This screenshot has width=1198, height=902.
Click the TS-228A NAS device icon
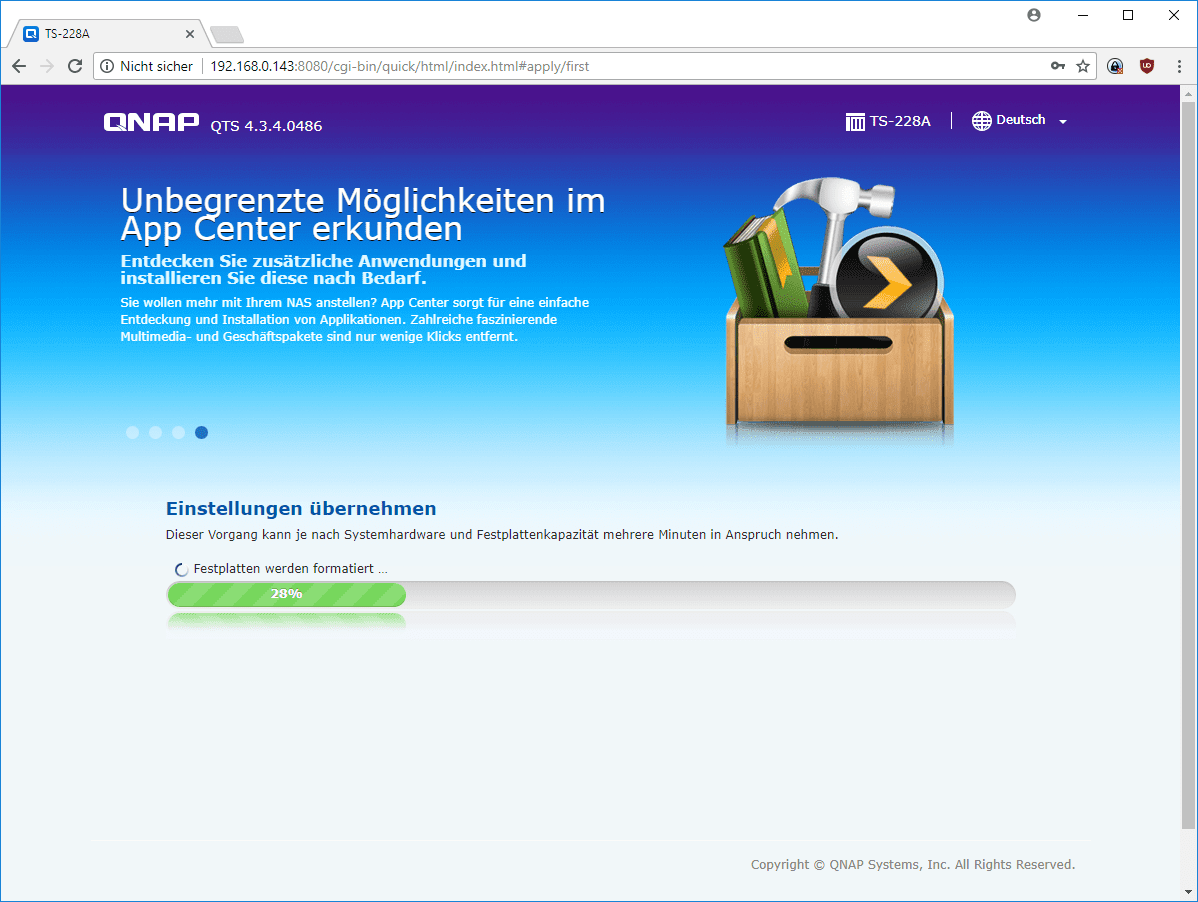click(855, 121)
